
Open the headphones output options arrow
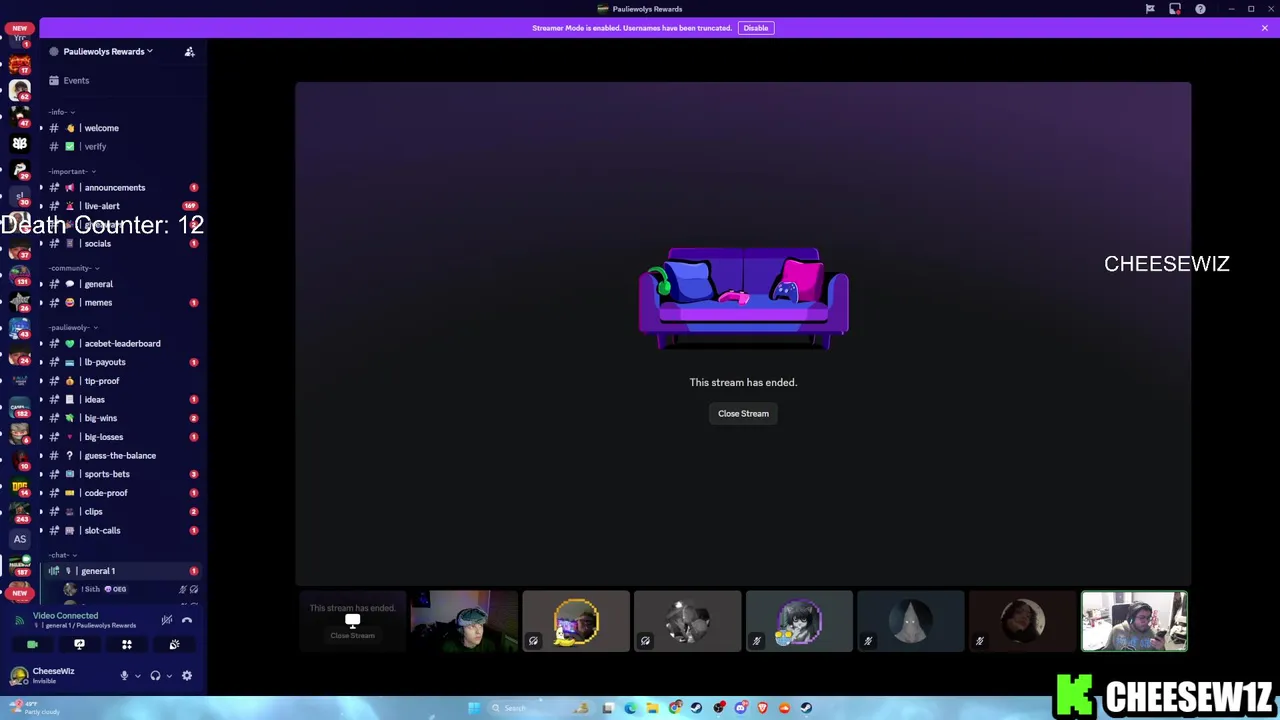tap(169, 676)
